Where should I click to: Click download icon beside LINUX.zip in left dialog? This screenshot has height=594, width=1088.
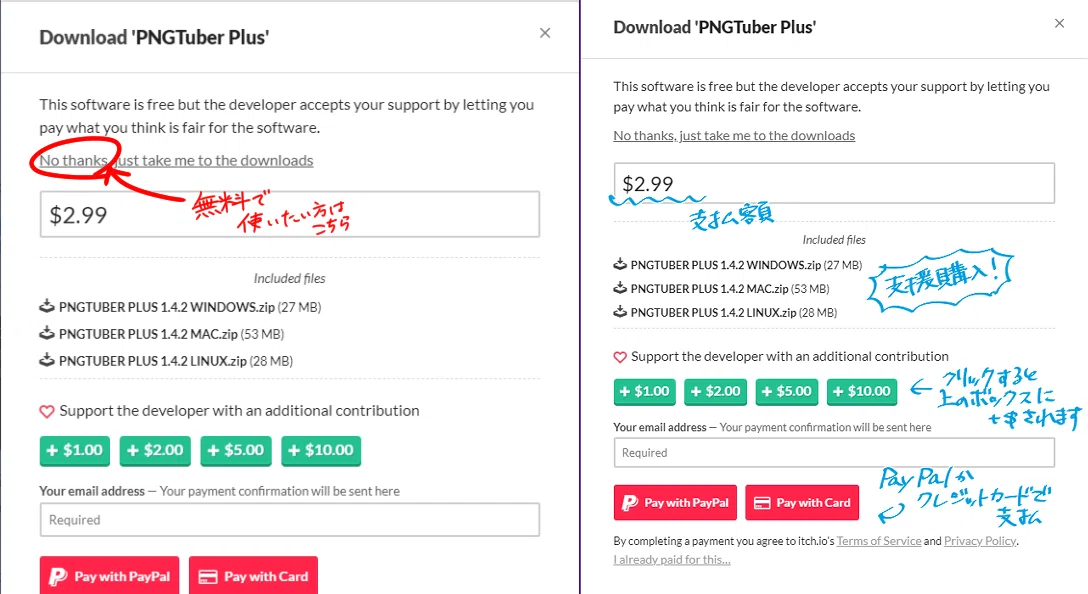(x=46, y=360)
